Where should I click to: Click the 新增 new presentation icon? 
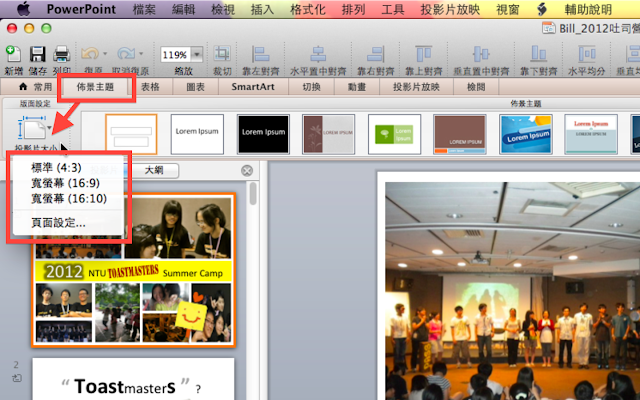13,53
